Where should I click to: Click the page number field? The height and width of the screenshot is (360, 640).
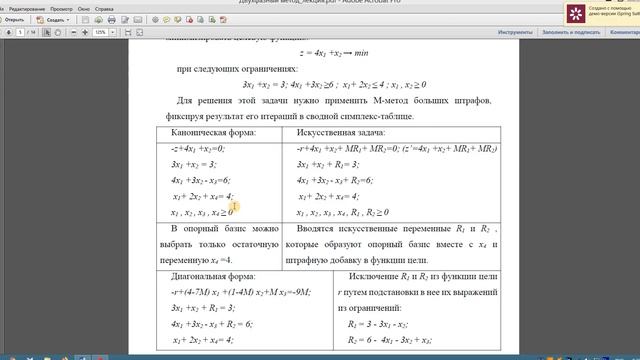click(20, 32)
